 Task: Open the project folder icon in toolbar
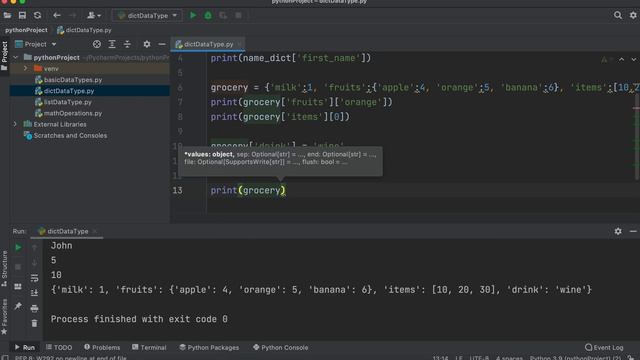tap(7, 16)
